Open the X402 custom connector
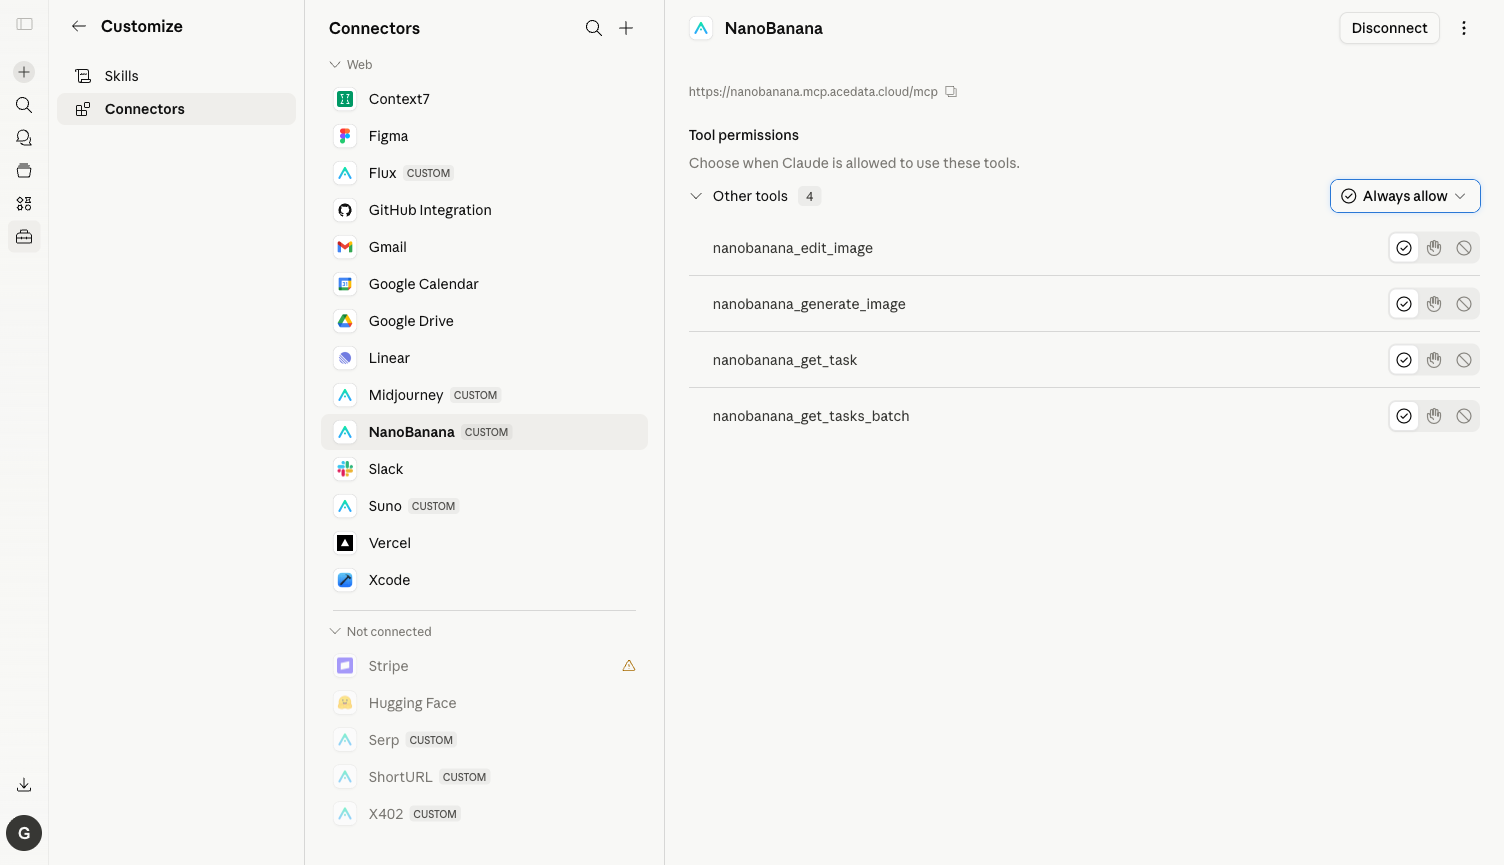Screen dimensions: 1504x865 [484, 814]
